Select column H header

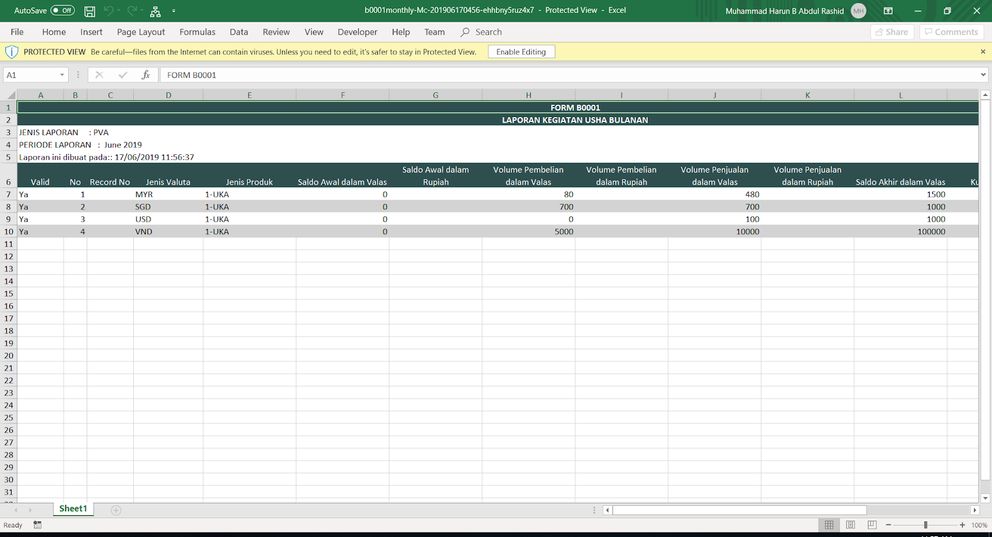(x=528, y=95)
